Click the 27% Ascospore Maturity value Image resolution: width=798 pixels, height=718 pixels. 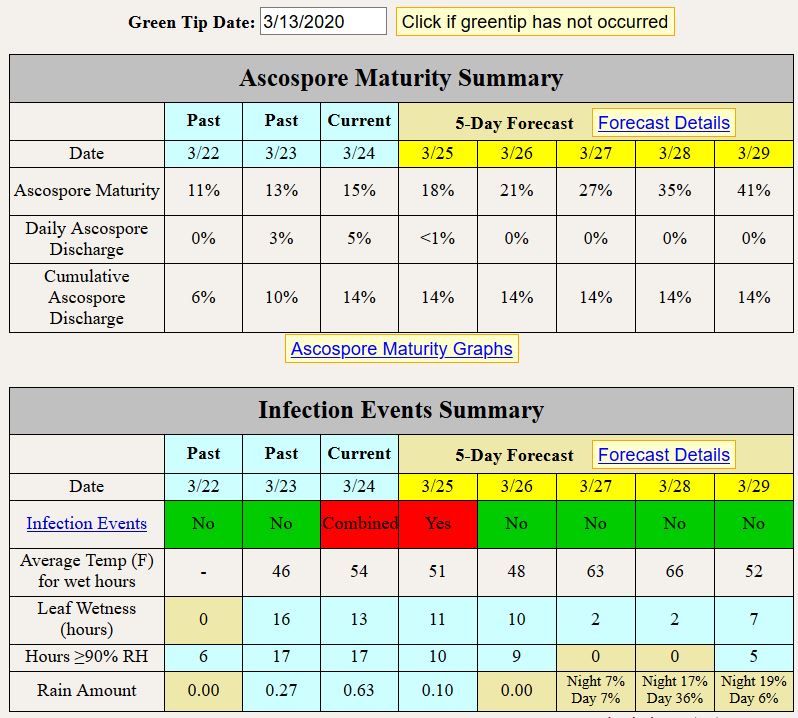click(595, 191)
